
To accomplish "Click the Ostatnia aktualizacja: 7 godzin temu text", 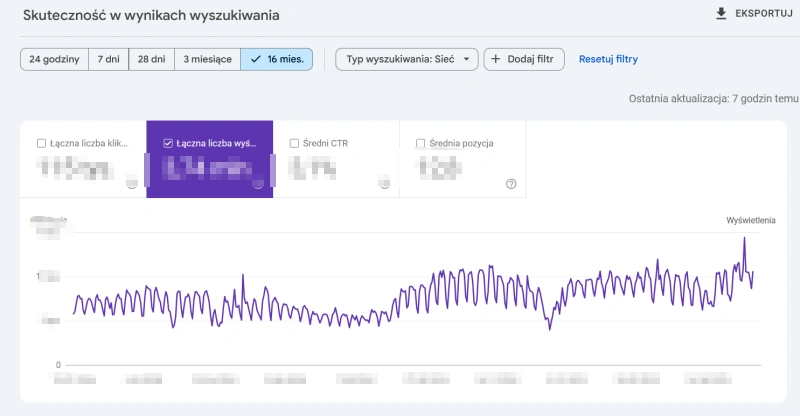I will (x=713, y=99).
